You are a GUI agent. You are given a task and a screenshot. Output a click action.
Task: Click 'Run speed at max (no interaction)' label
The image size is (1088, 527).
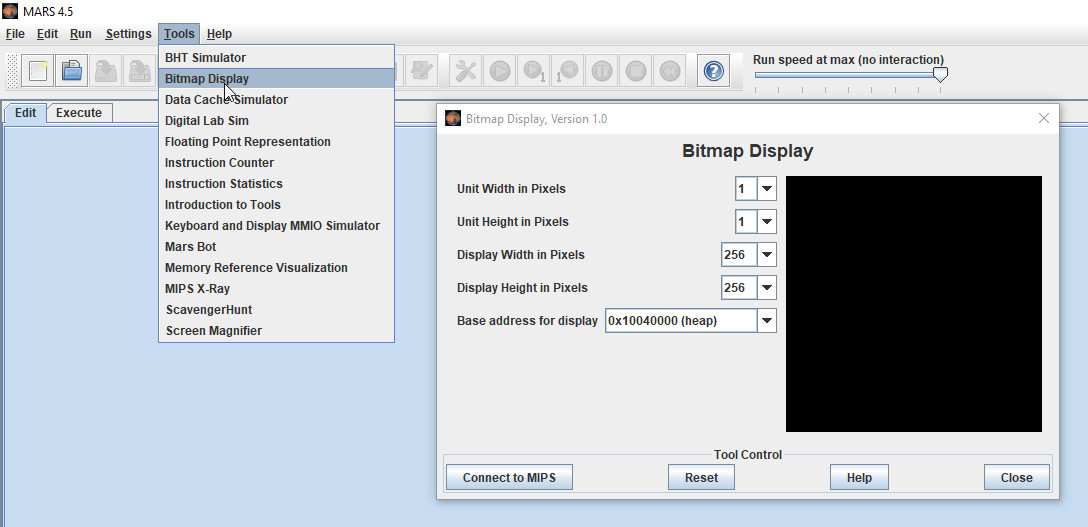[x=848, y=60]
